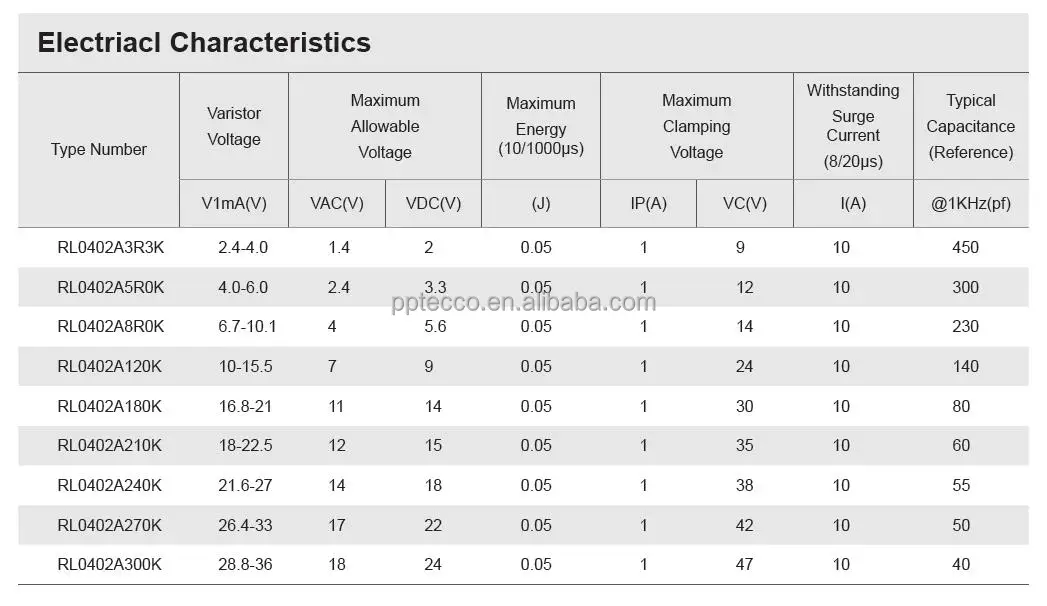Select the Maximum Clamping Voltage header
Screen dimensions: 1047x606
click(696, 127)
